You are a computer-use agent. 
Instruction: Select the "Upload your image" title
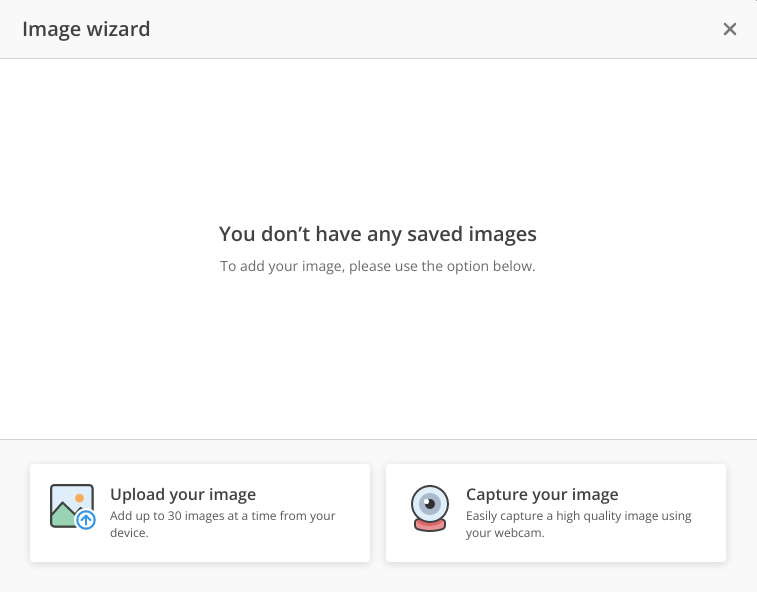point(183,494)
